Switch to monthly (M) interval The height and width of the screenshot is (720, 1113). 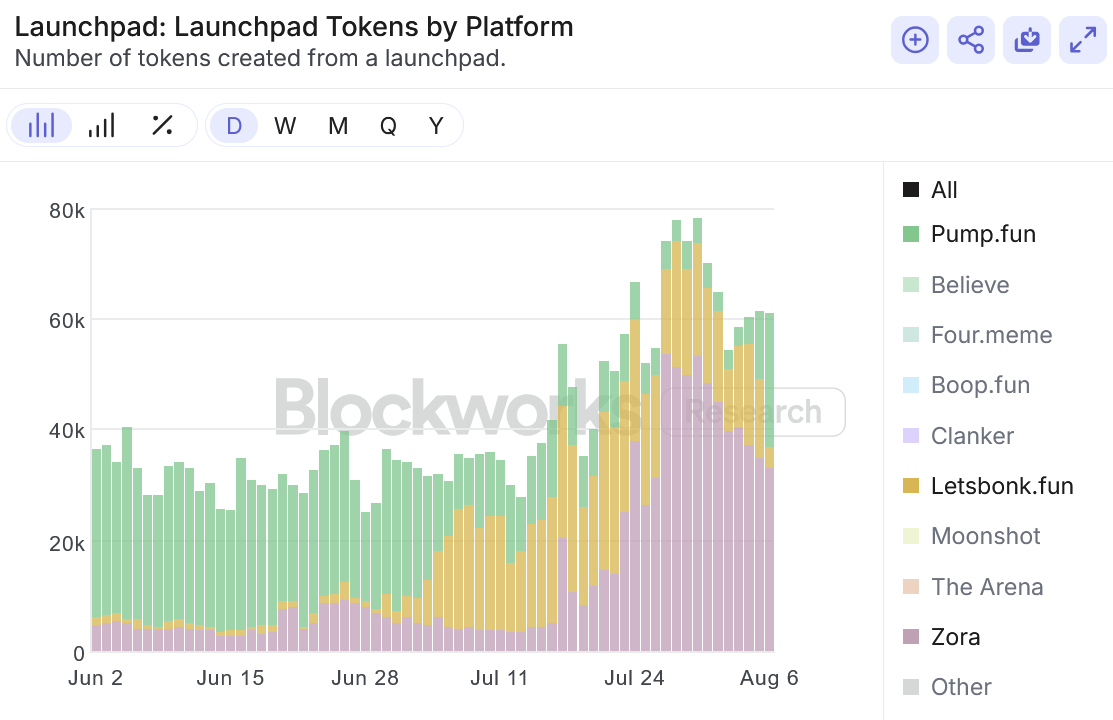coord(338,126)
